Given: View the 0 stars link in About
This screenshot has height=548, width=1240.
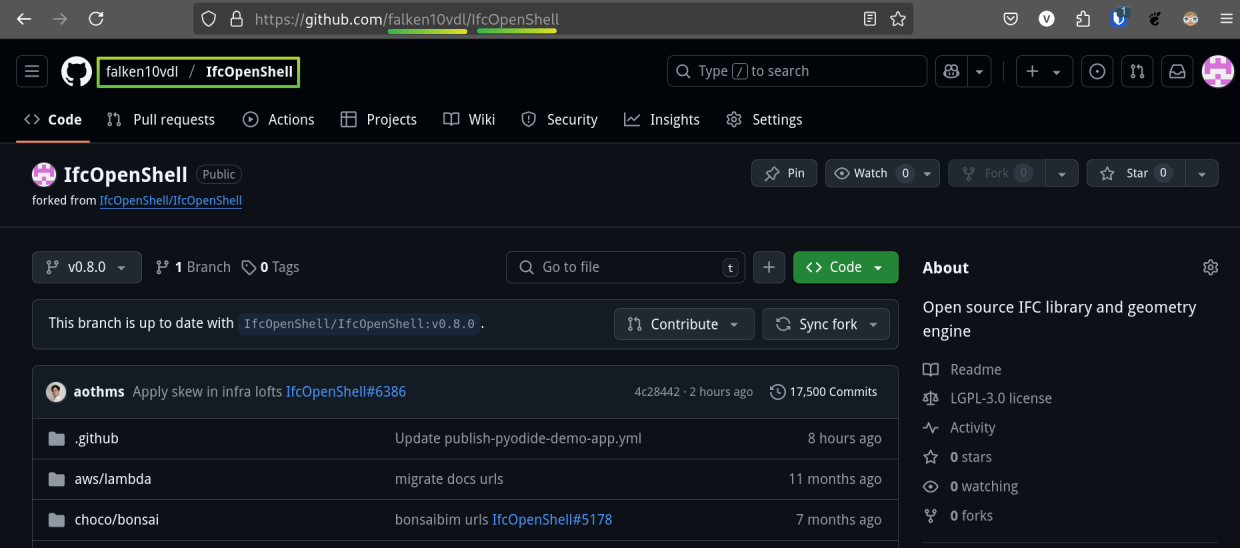Looking at the screenshot, I should click(958, 457).
